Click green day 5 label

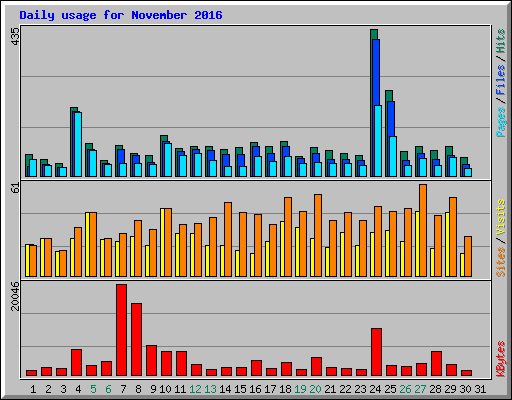93,389
